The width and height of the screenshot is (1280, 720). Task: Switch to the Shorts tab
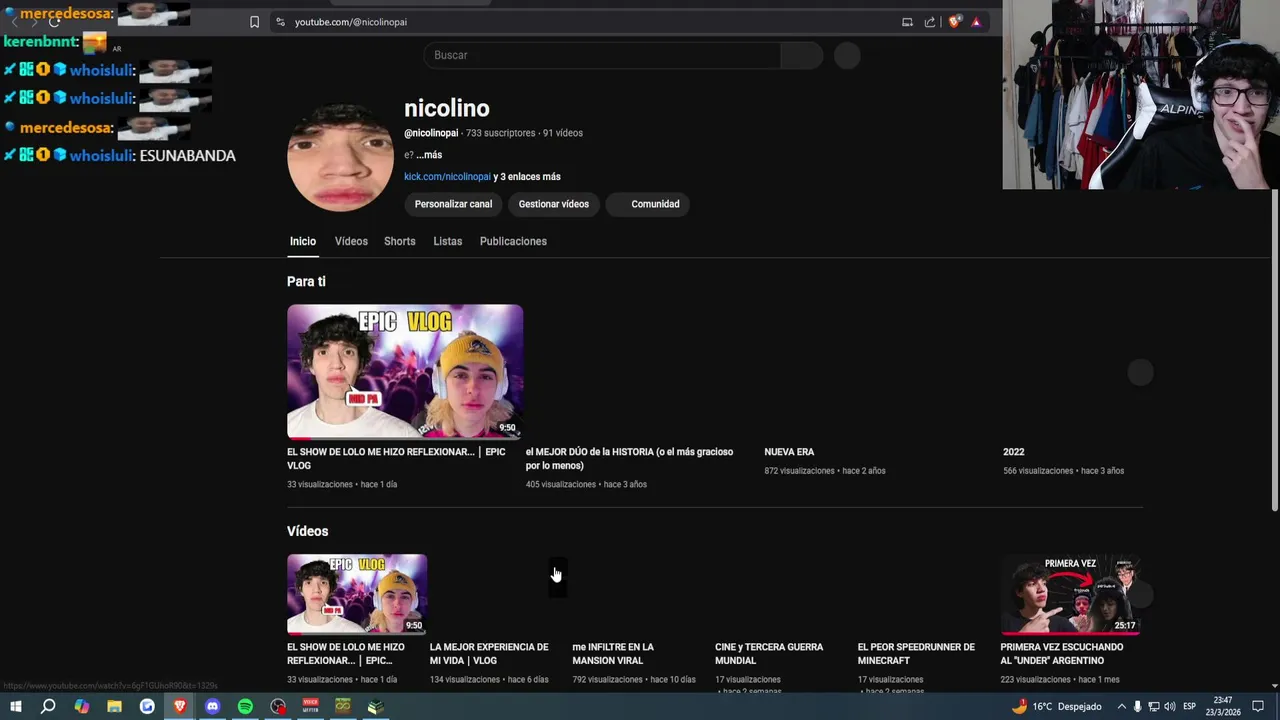pyautogui.click(x=400, y=241)
